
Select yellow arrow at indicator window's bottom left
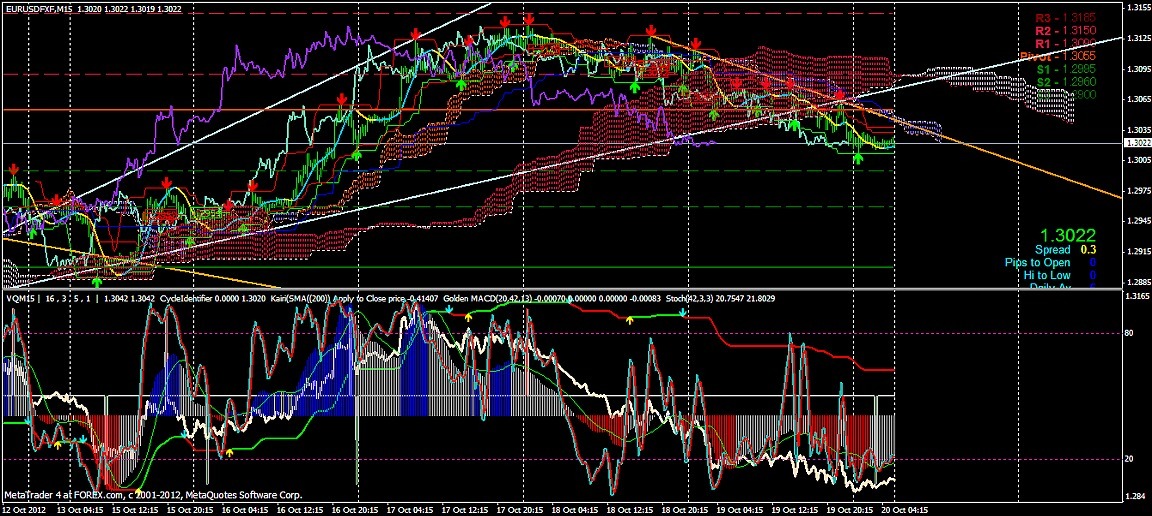(x=58, y=441)
